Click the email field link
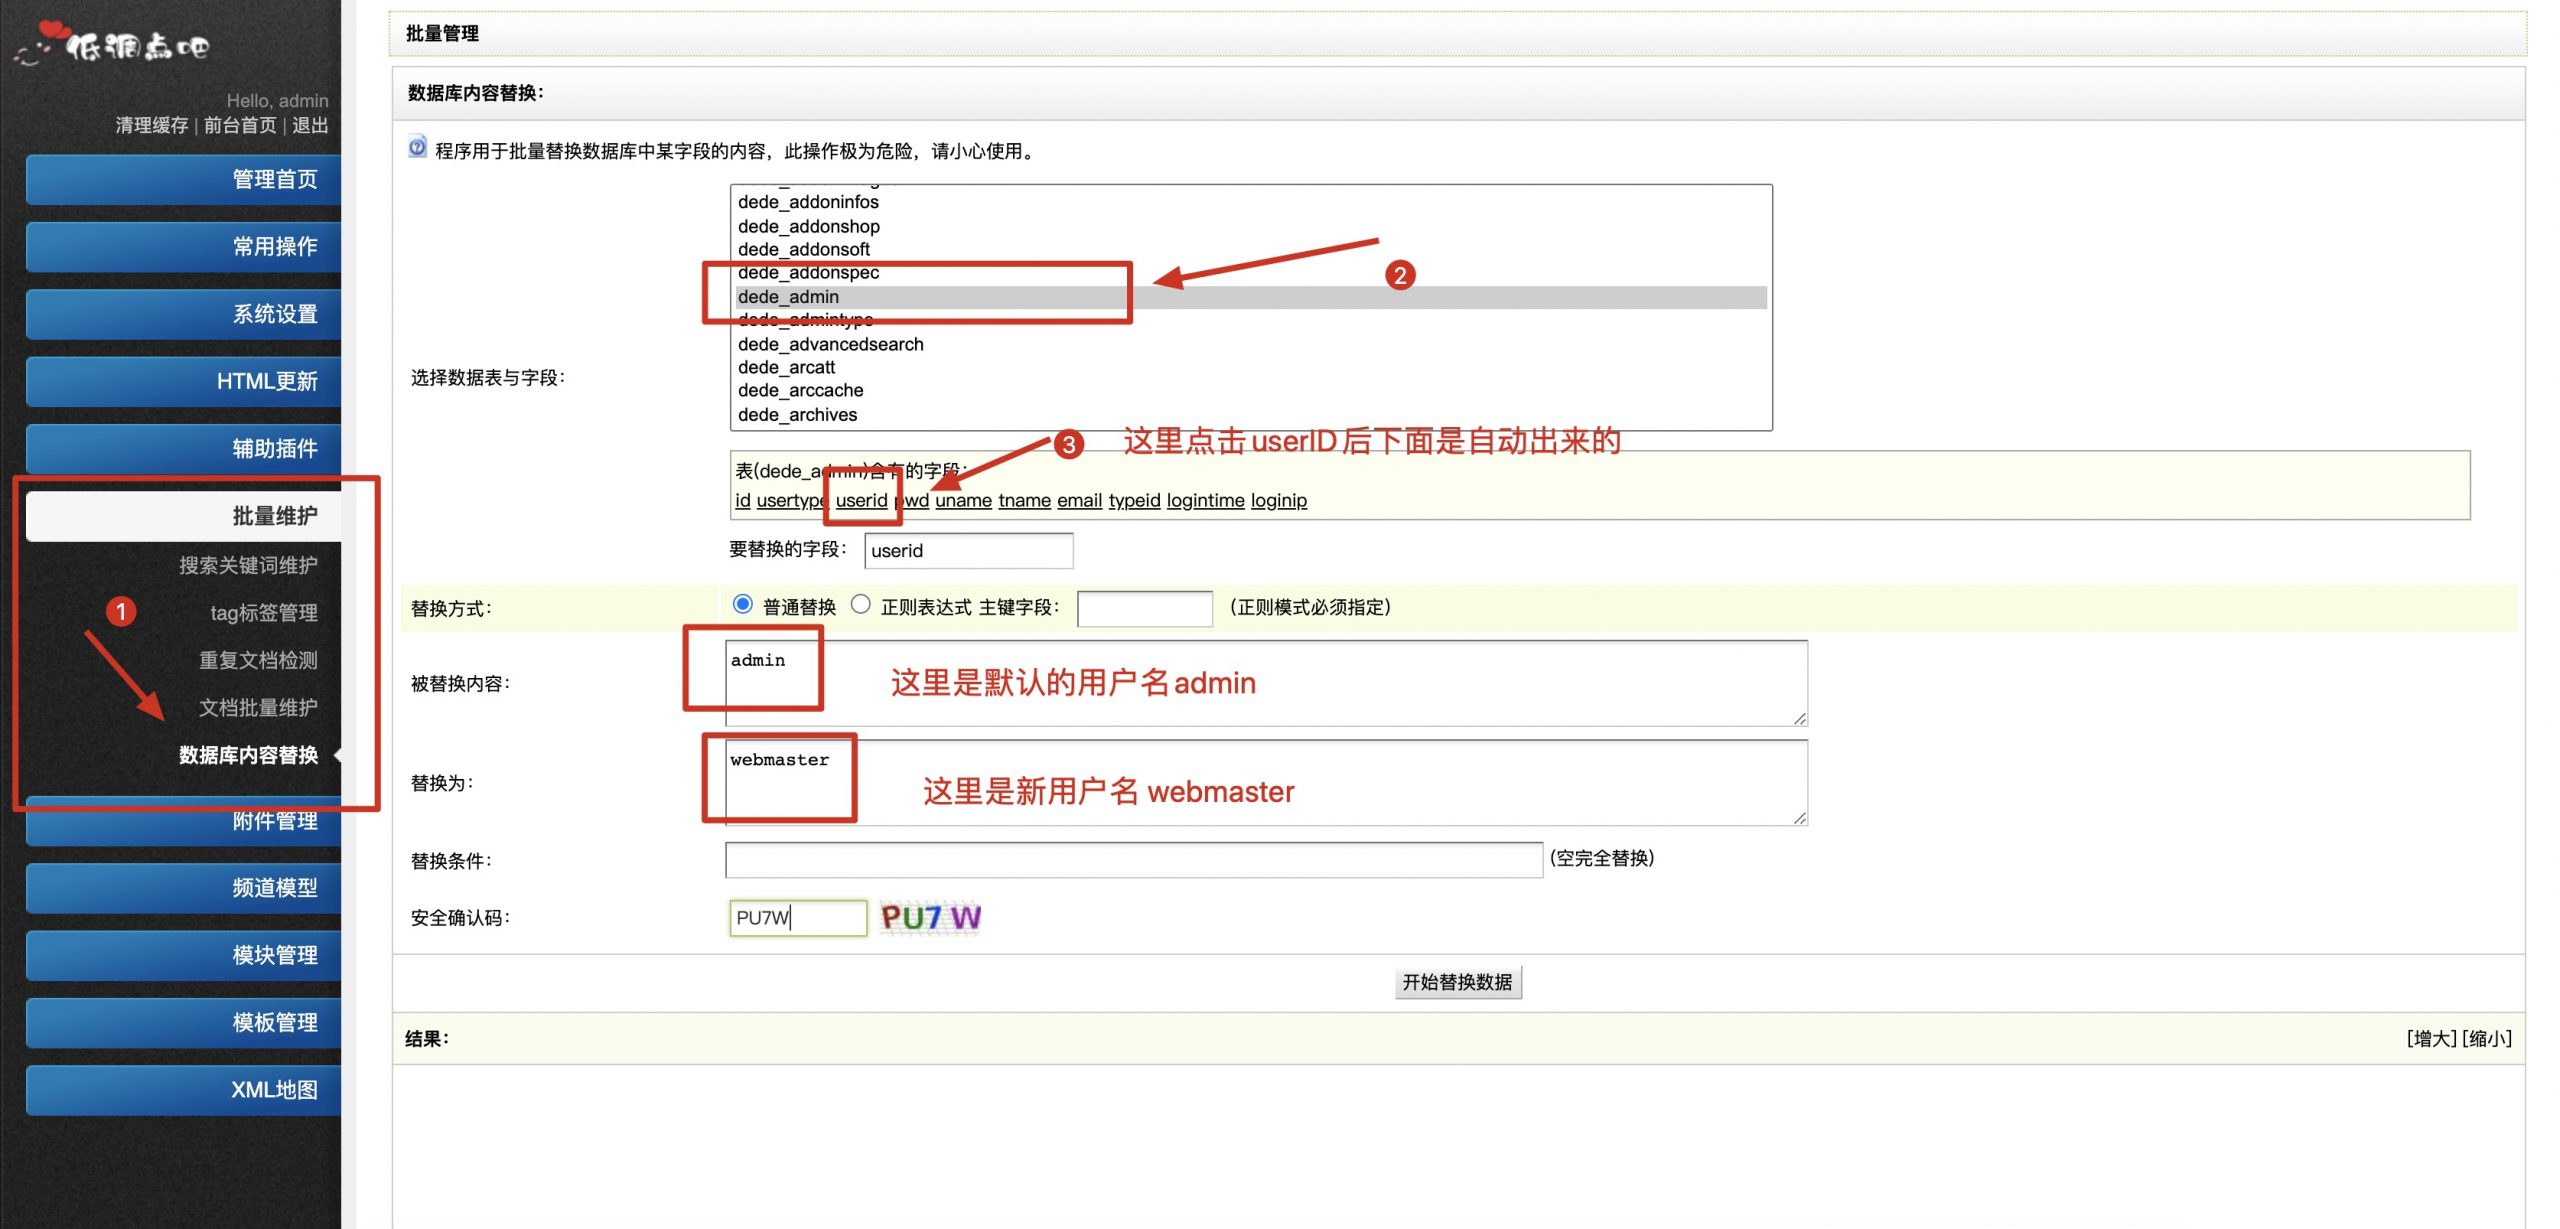This screenshot has height=1229, width=2560. tap(1080, 500)
